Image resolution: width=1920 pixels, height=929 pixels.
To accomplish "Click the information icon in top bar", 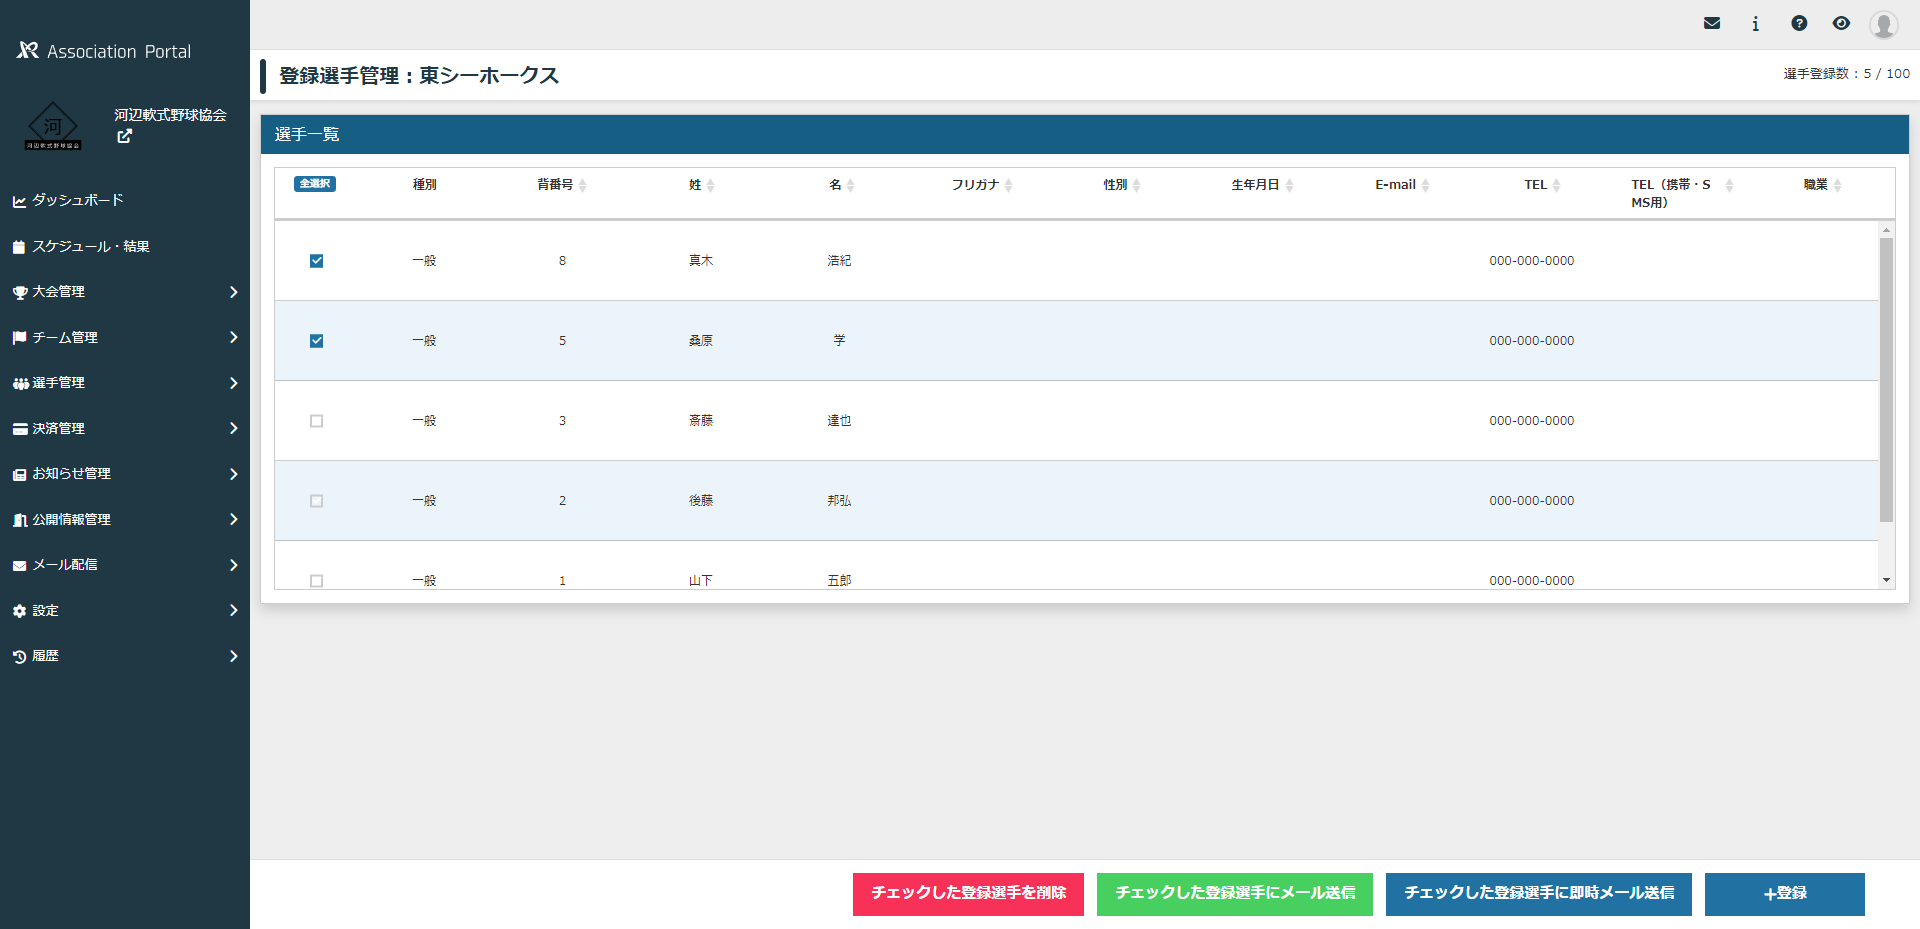I will click(1755, 23).
